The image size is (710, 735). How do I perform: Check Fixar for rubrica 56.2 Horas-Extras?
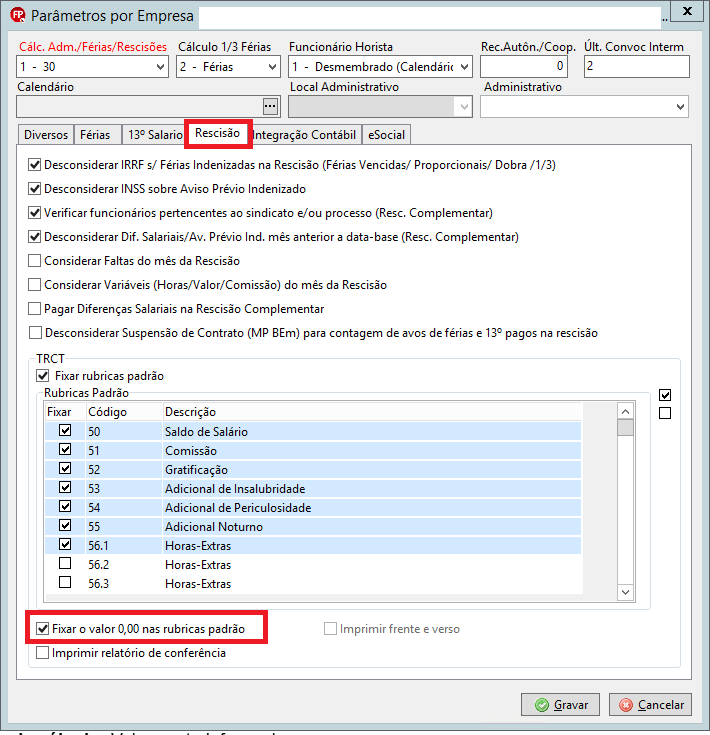65,563
